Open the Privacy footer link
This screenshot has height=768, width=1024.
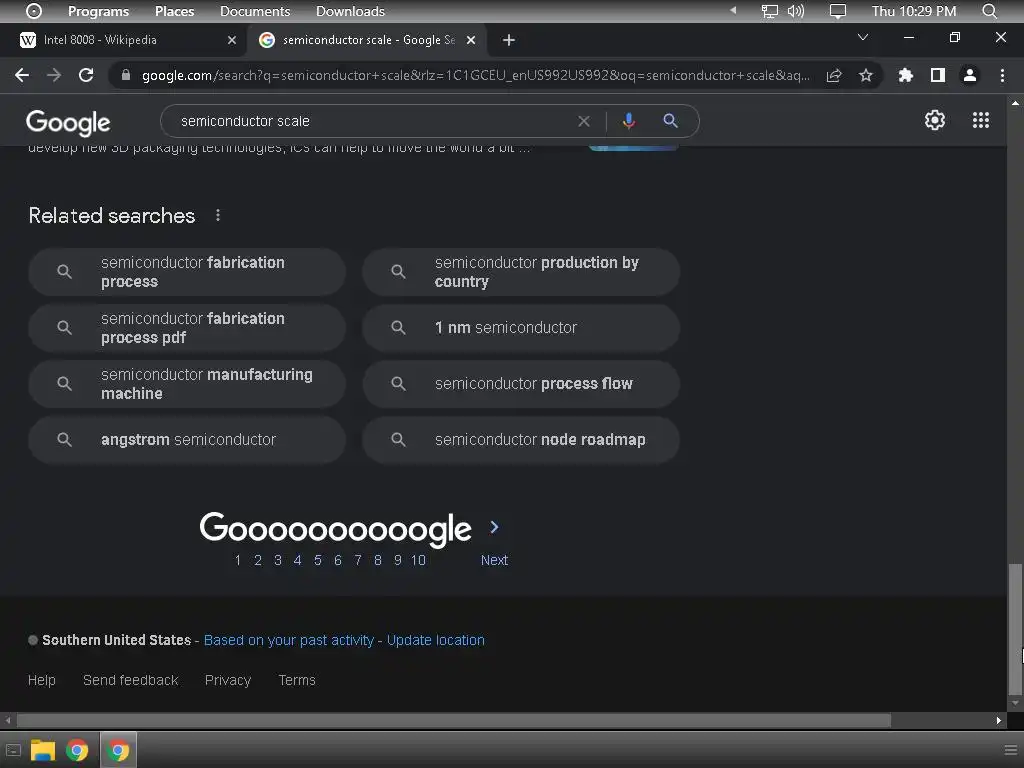click(228, 680)
